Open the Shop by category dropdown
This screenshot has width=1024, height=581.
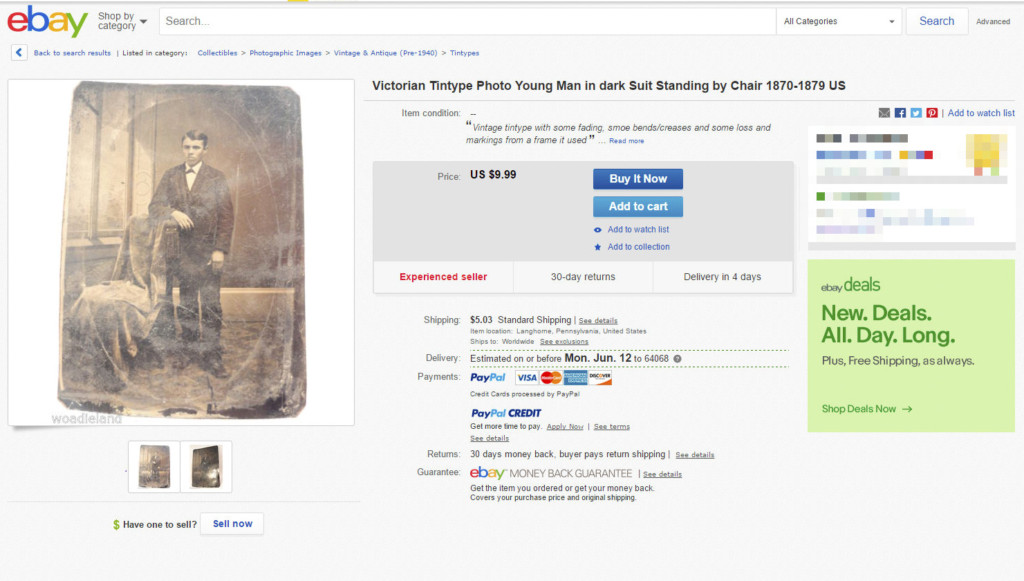click(x=122, y=21)
